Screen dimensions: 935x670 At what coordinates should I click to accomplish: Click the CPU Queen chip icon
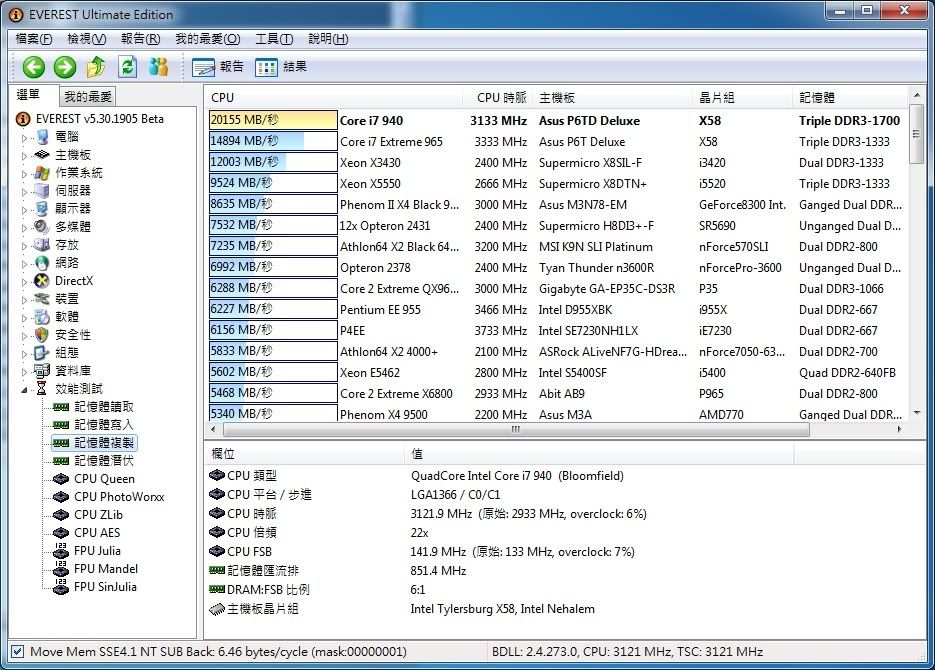[x=61, y=479]
